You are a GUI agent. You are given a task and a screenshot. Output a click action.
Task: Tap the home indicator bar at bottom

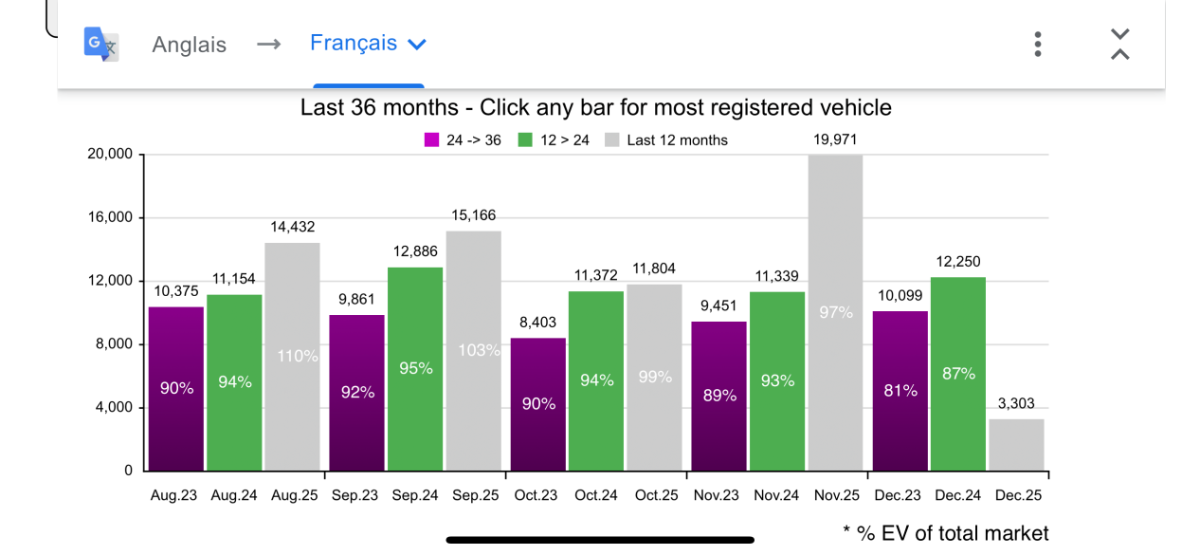pos(599,540)
